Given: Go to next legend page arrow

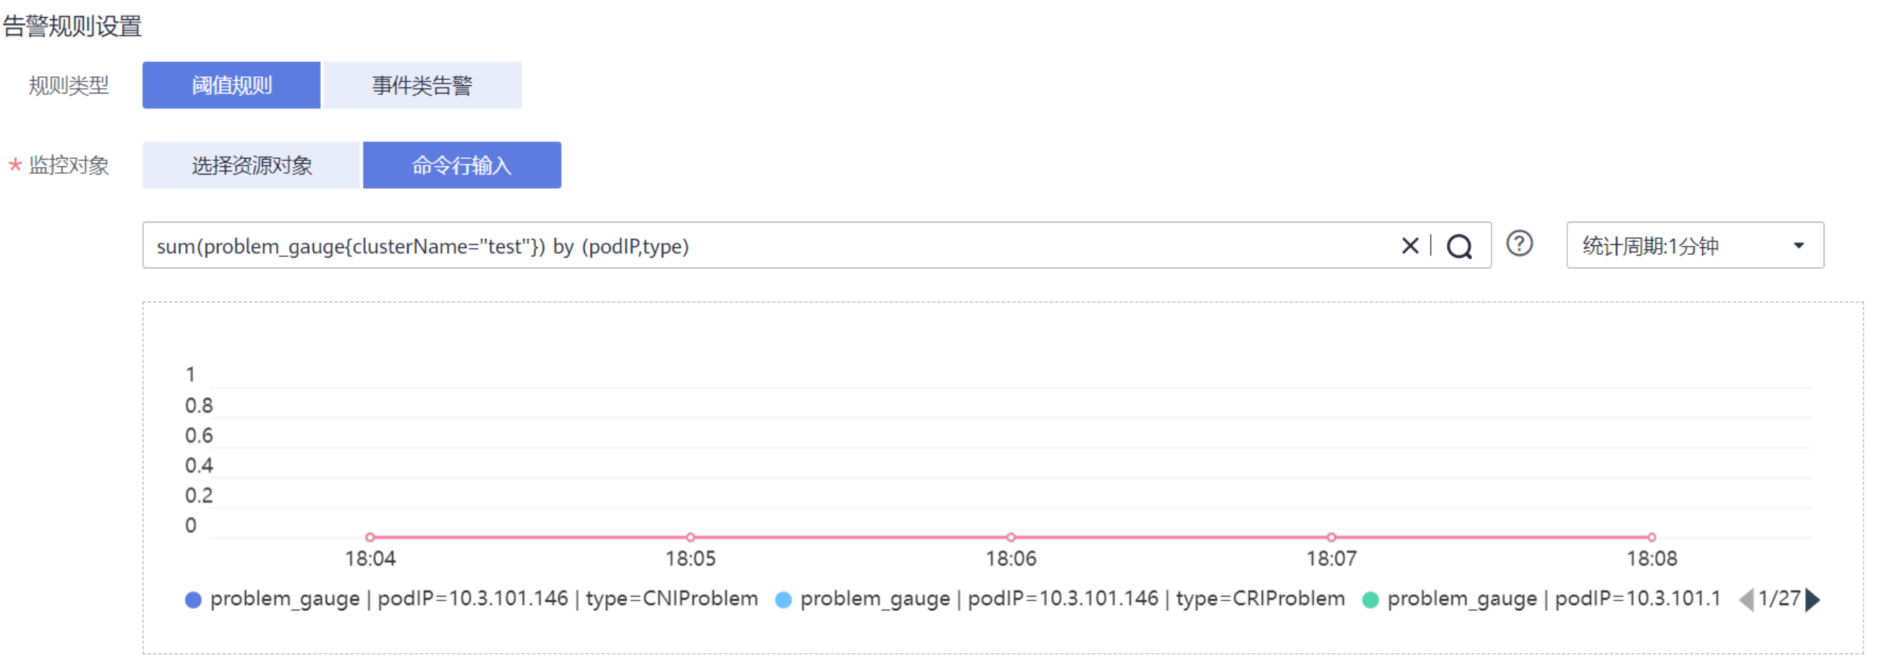Looking at the screenshot, I should [1813, 599].
